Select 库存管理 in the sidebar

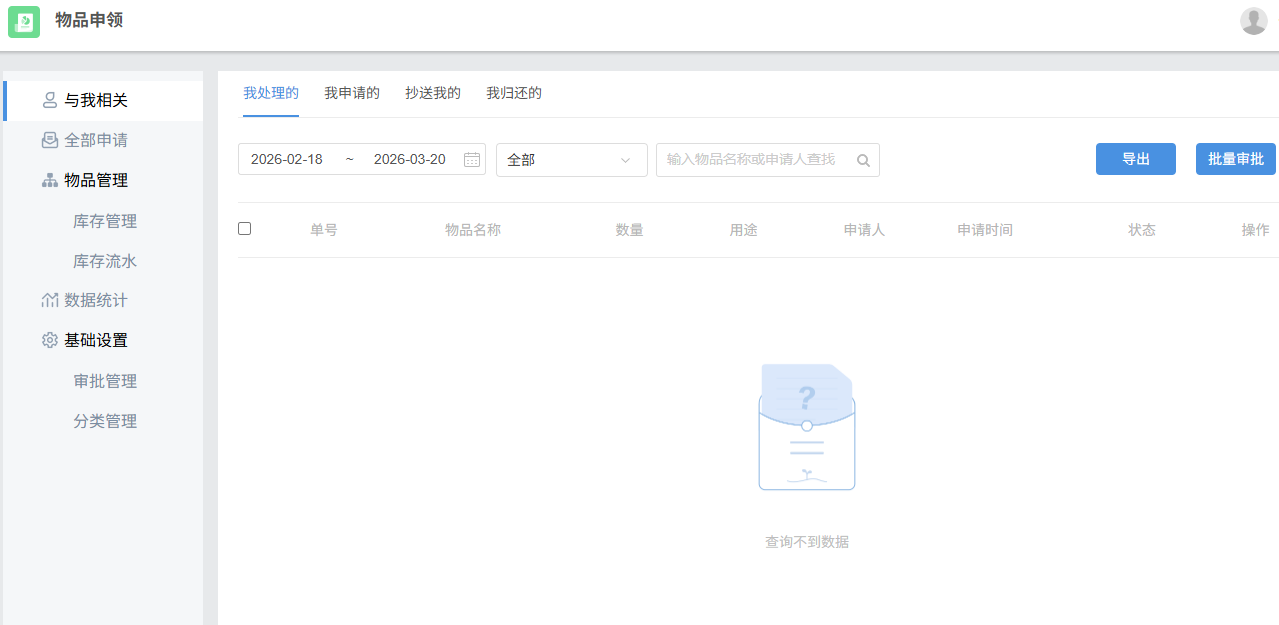coord(105,221)
